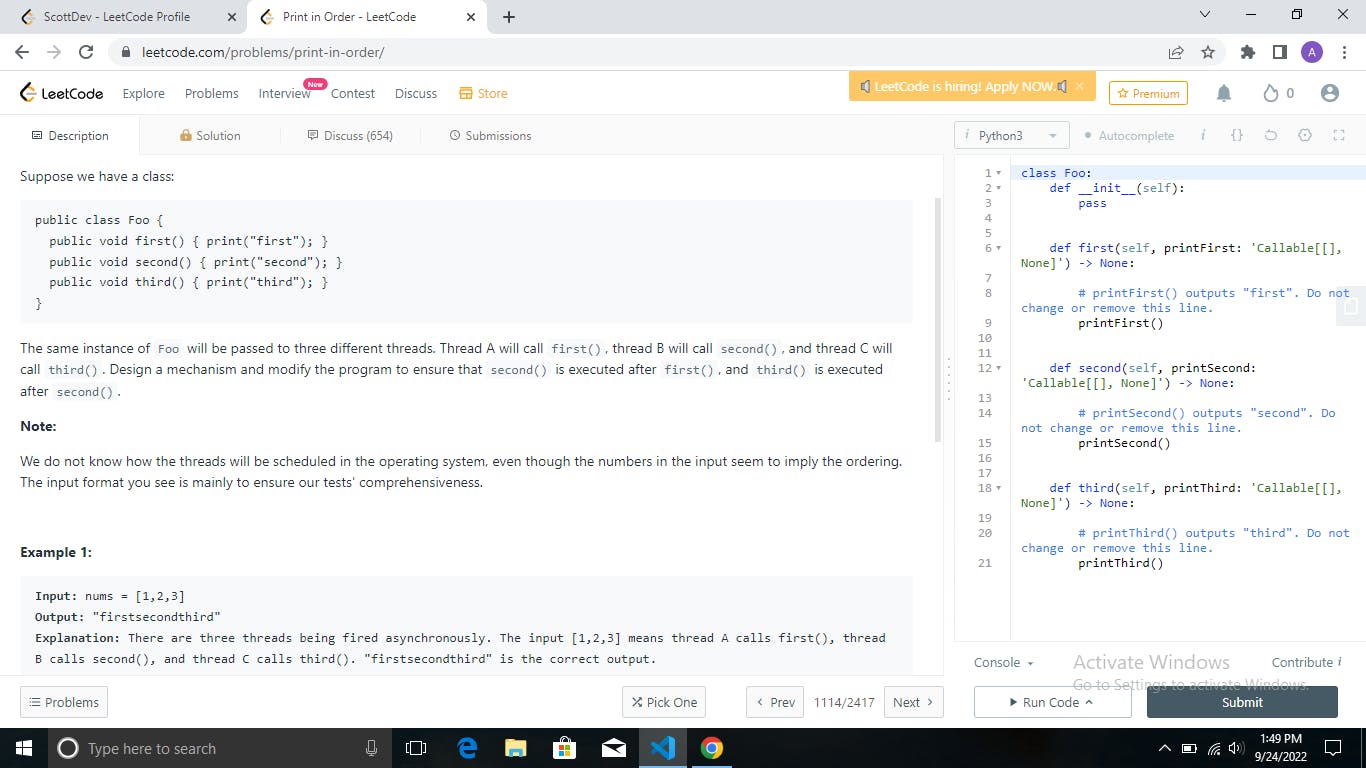Switch to Visual Studio Code in taskbar
This screenshot has height=768, width=1366.
pyautogui.click(x=663, y=748)
